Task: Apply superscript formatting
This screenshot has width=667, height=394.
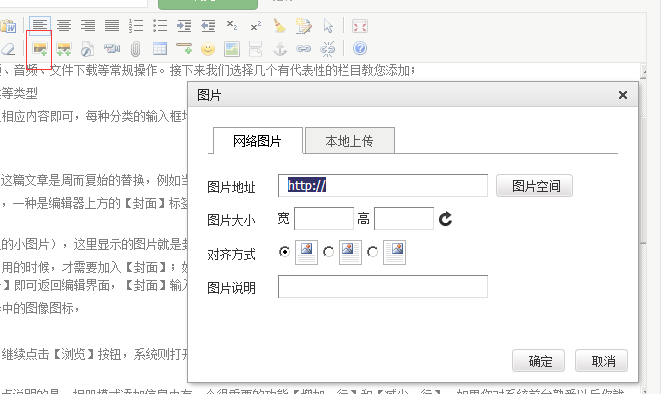Action: pyautogui.click(x=256, y=26)
